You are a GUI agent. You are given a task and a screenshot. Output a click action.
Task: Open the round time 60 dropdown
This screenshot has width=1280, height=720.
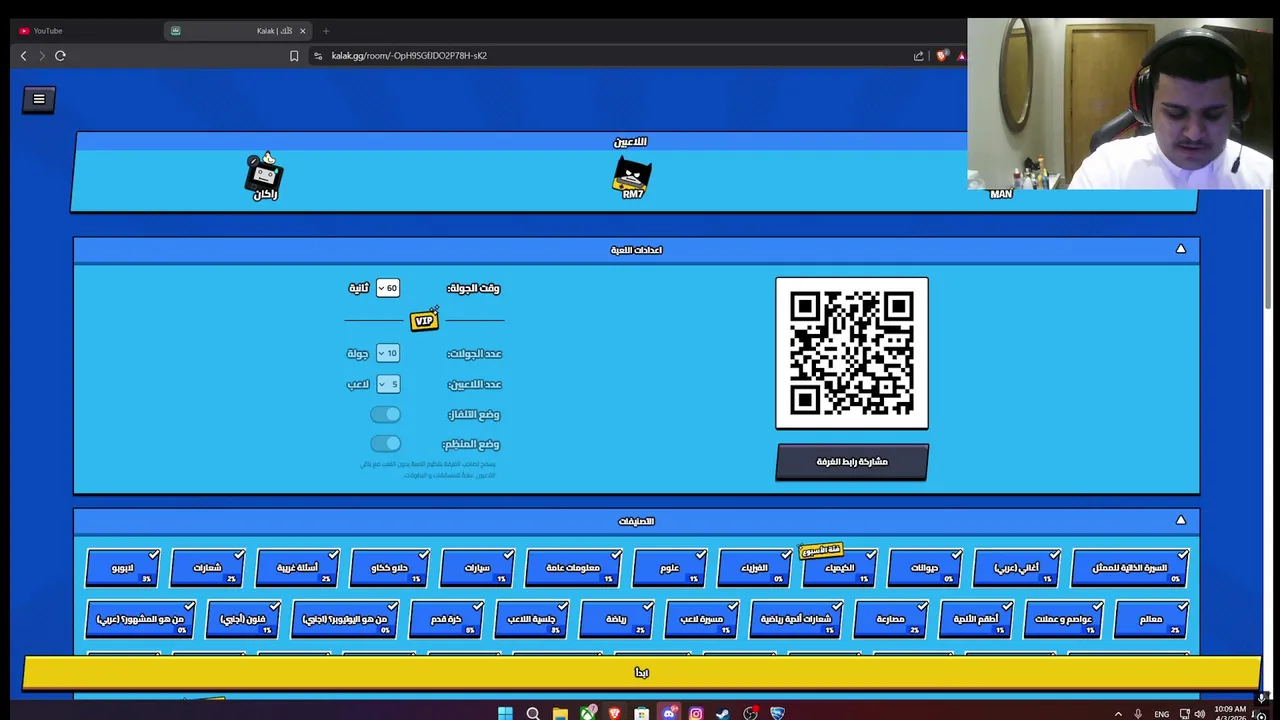coord(388,288)
